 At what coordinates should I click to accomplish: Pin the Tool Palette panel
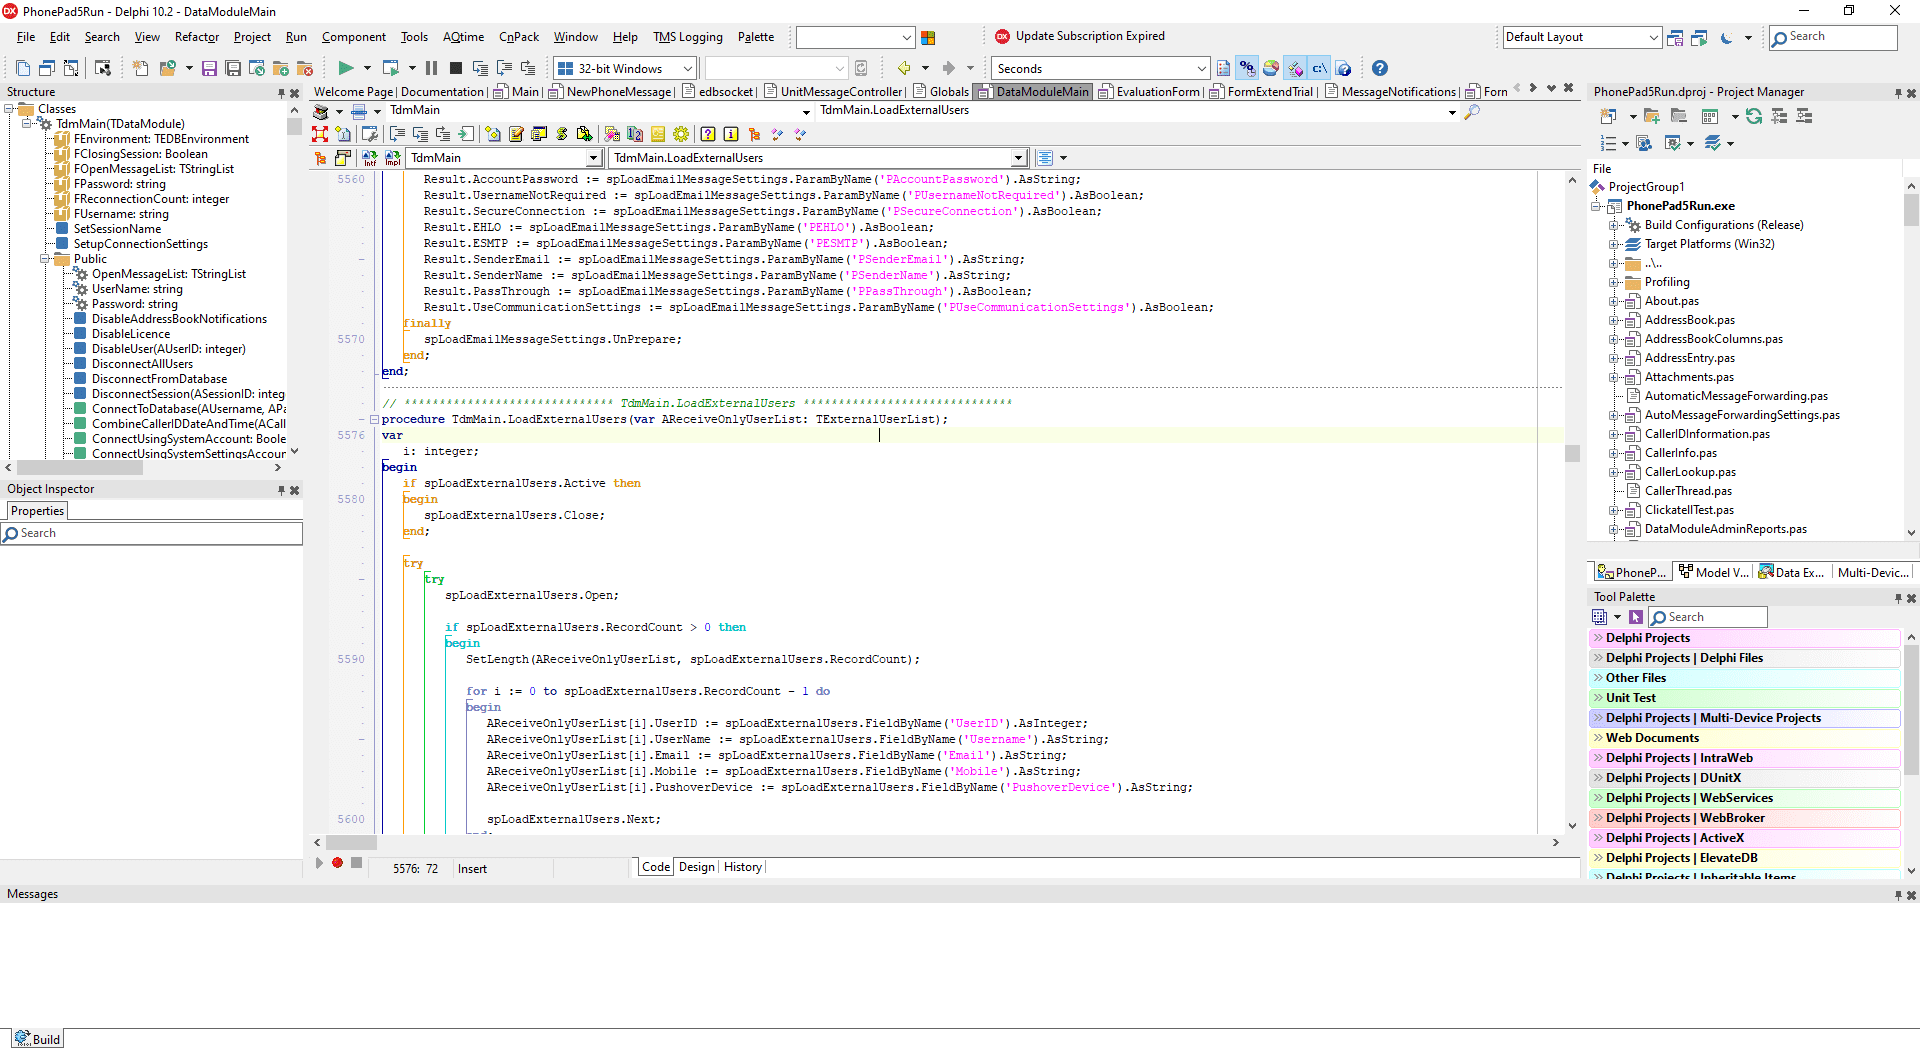pyautogui.click(x=1898, y=598)
